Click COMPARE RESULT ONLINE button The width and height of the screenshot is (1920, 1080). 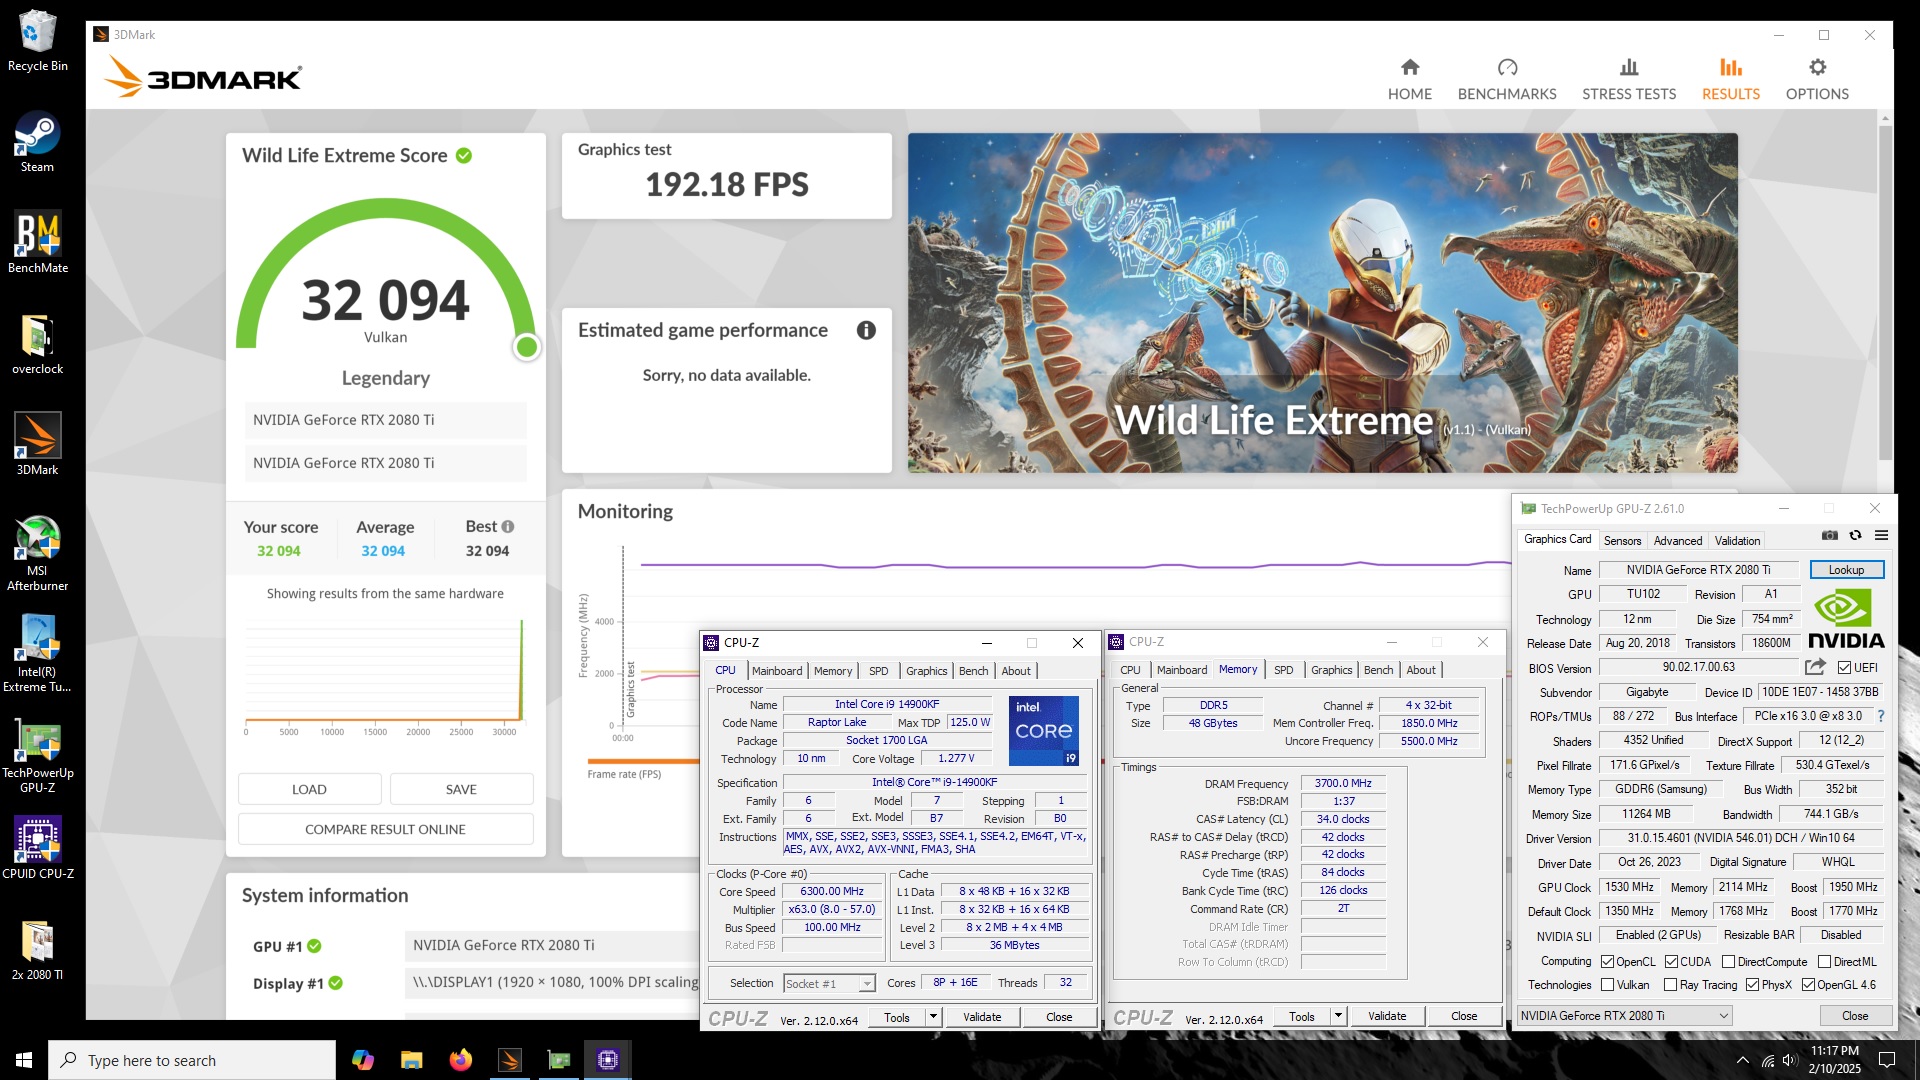[385, 829]
